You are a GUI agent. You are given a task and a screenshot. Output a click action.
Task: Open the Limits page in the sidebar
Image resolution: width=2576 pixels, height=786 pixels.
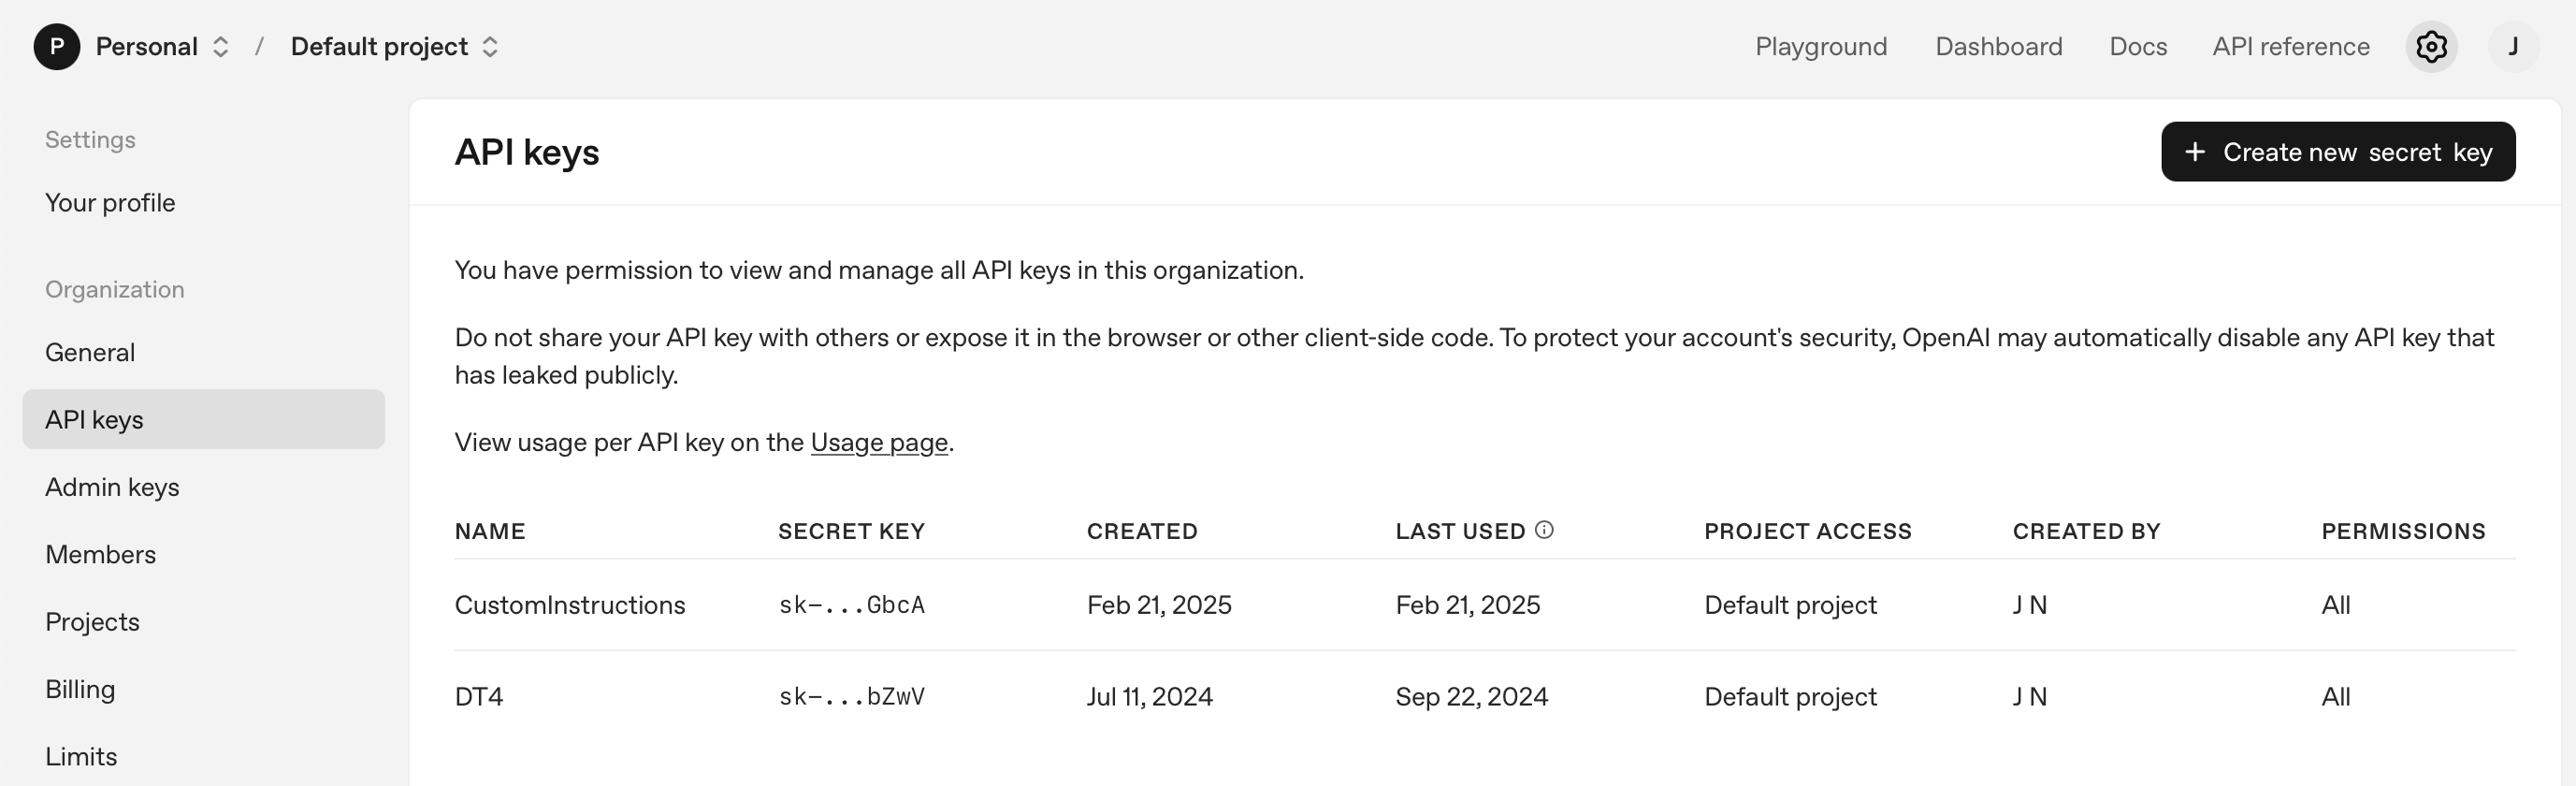click(81, 757)
